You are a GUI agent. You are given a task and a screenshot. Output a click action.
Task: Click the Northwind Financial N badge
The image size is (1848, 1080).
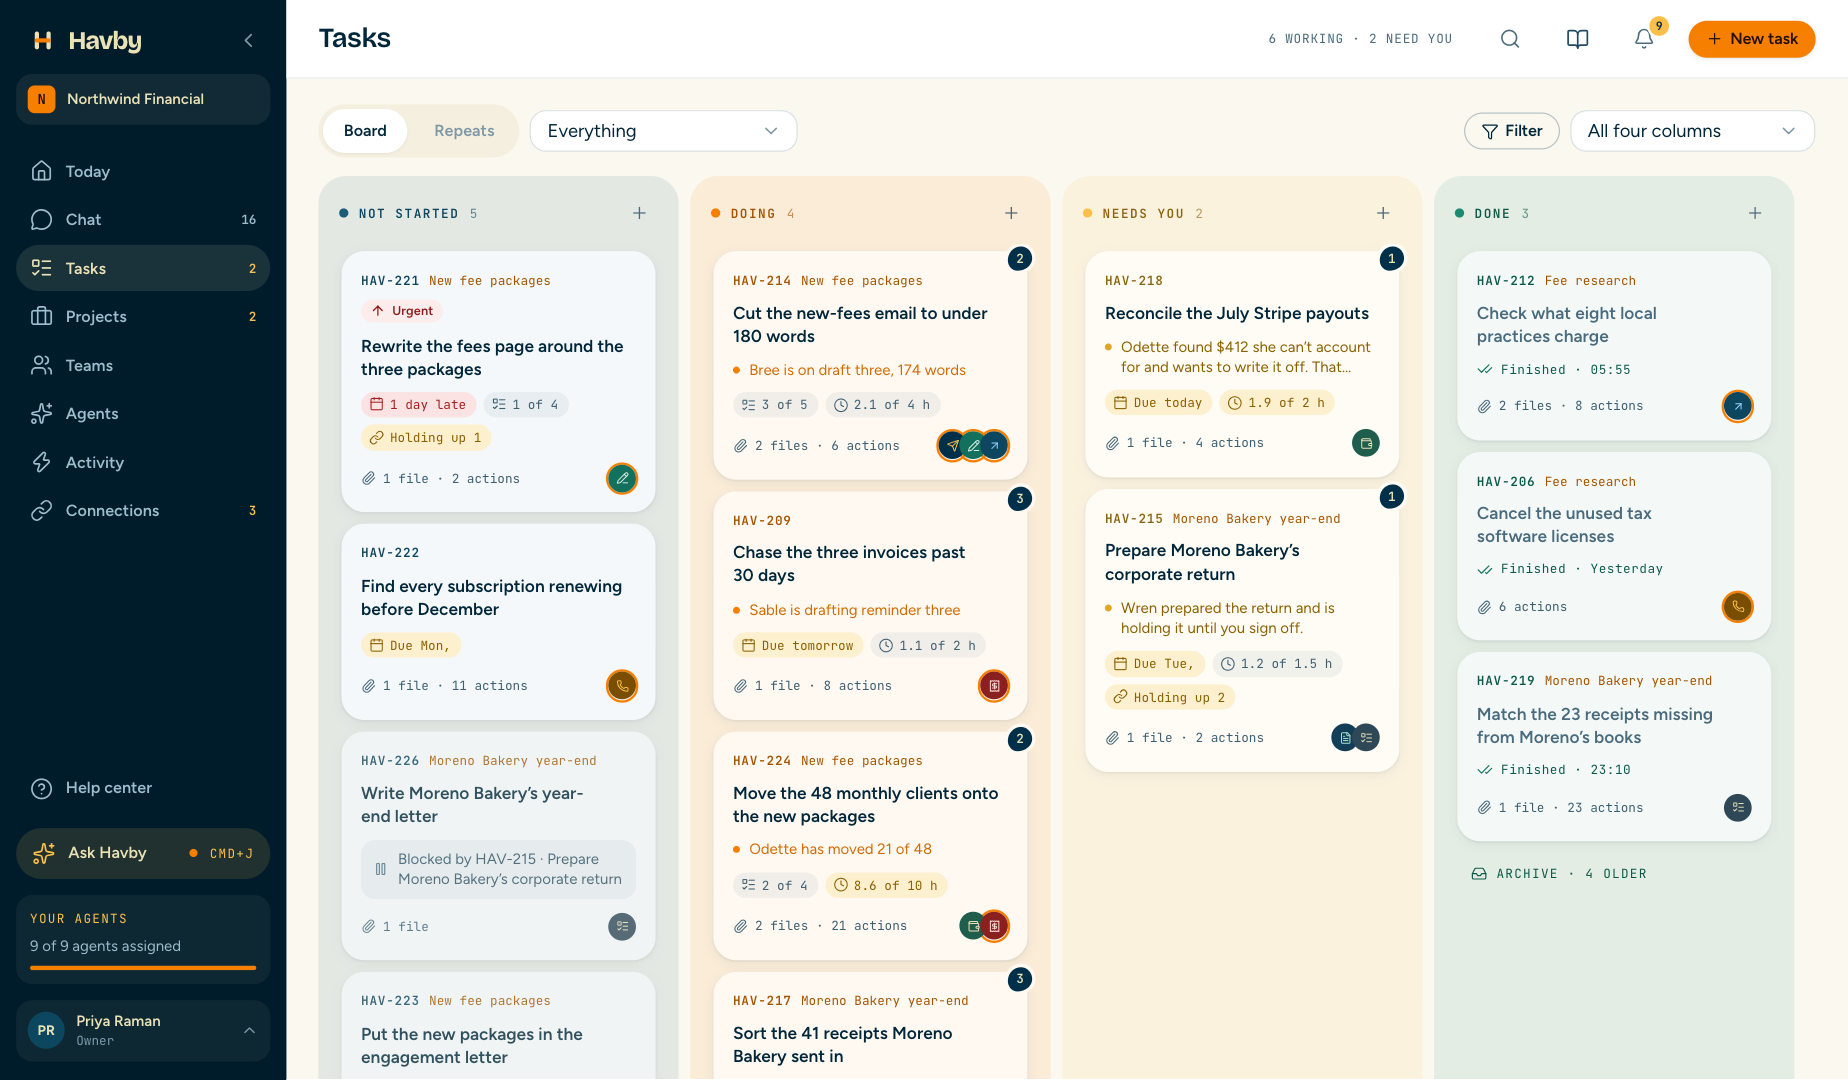pos(41,99)
